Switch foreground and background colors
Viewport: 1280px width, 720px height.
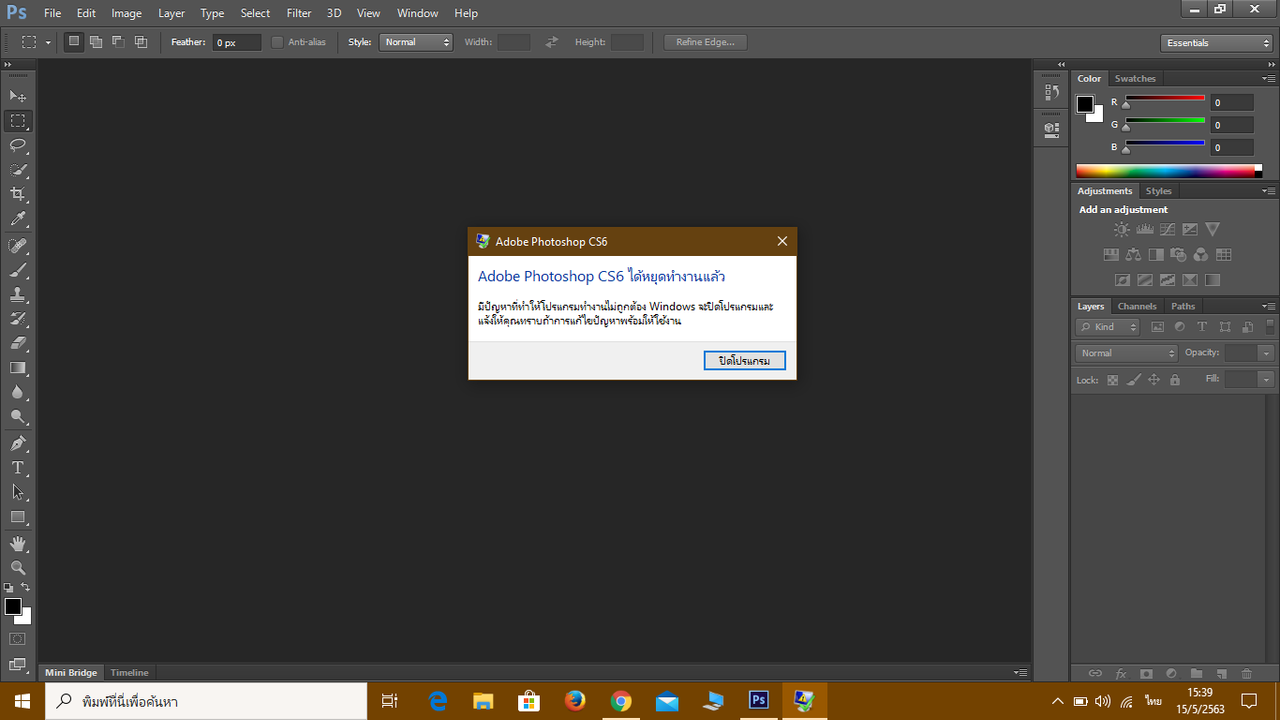tap(26, 587)
